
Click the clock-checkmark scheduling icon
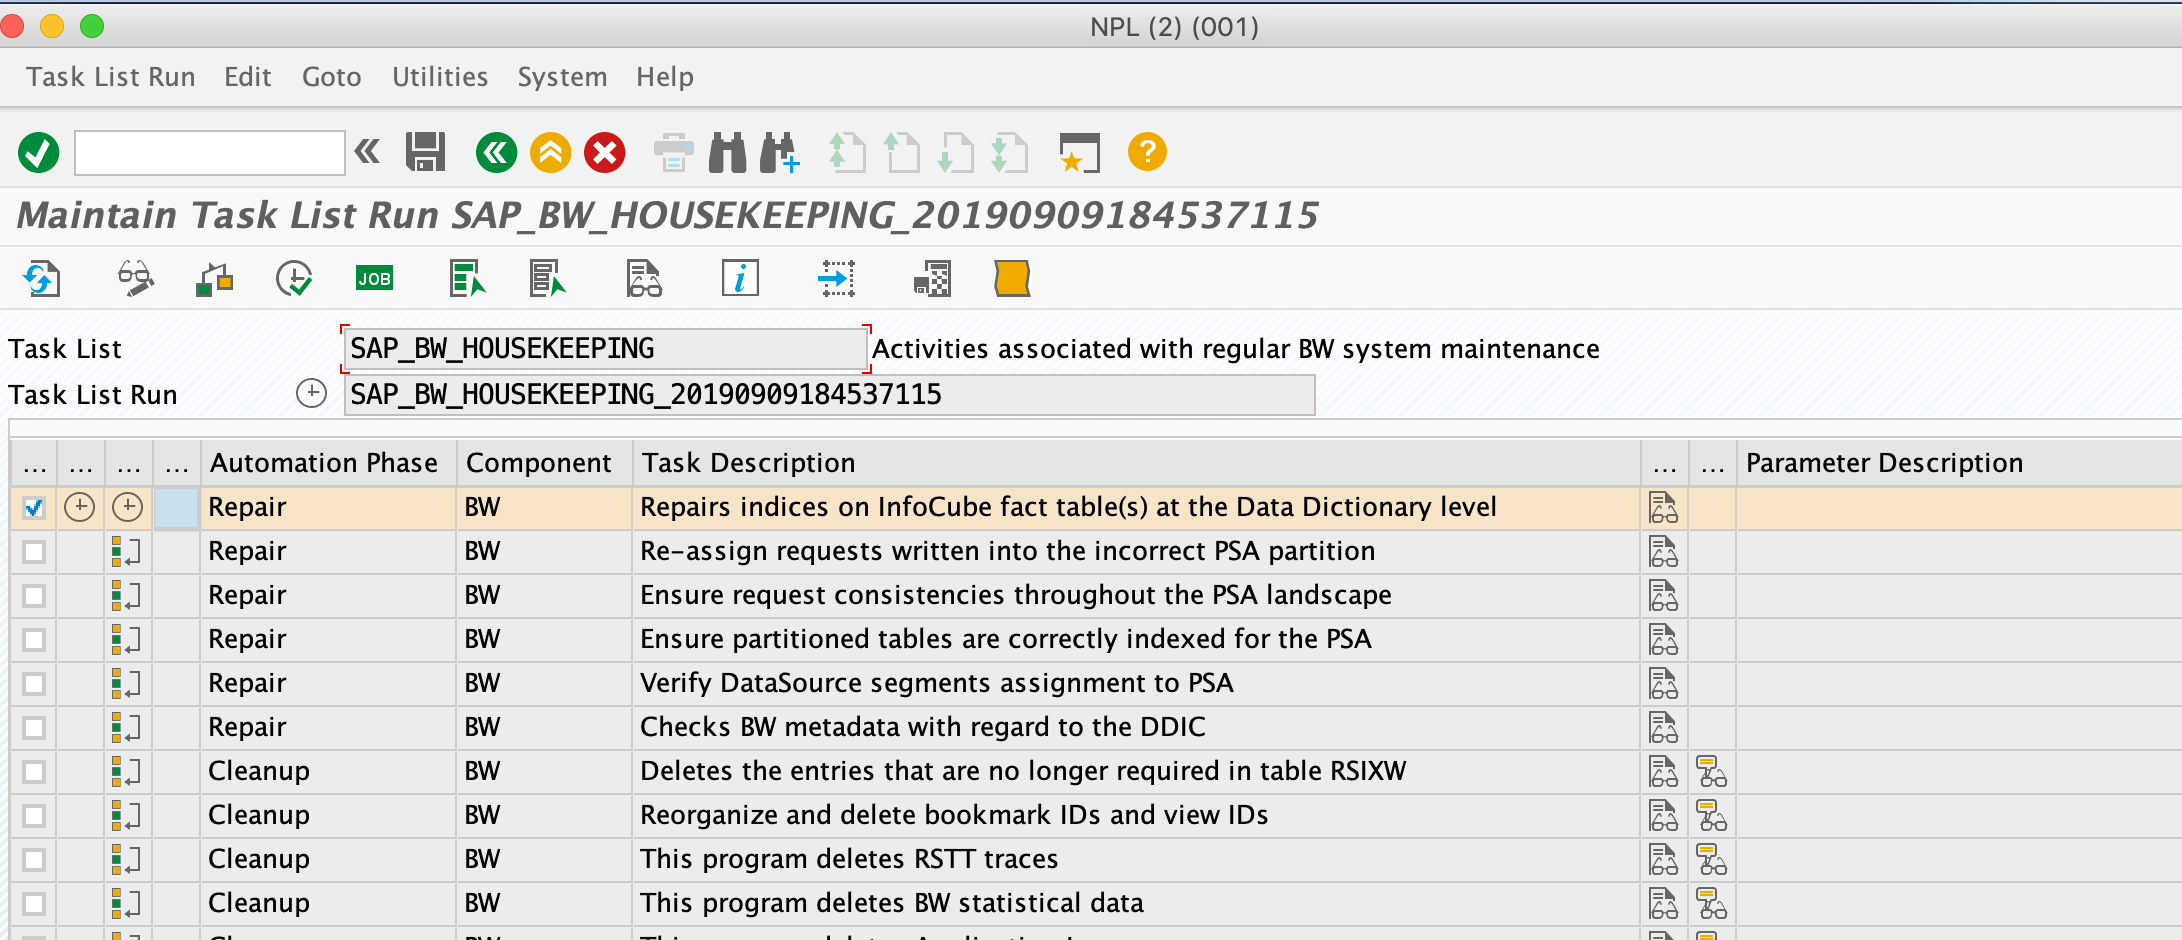coord(294,279)
